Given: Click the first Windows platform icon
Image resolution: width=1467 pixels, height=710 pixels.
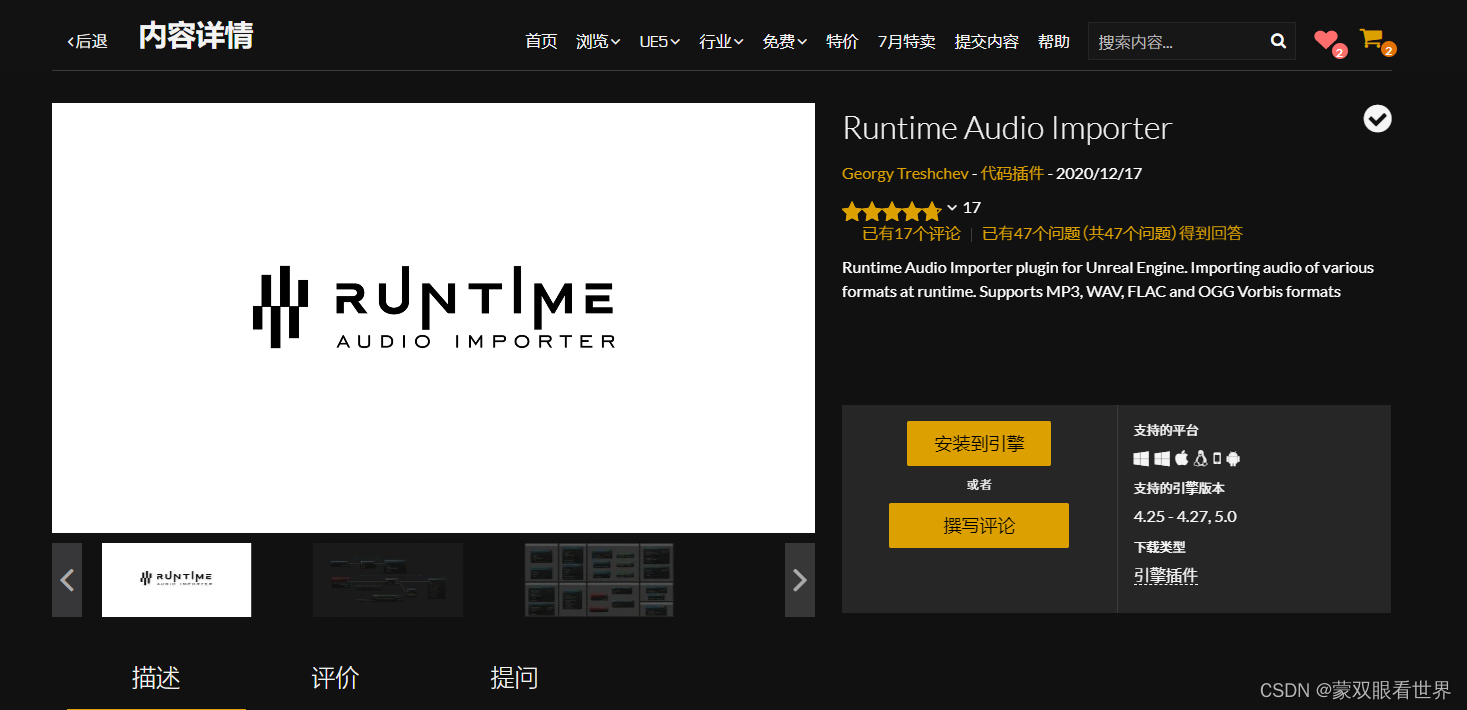Looking at the screenshot, I should coord(1141,458).
